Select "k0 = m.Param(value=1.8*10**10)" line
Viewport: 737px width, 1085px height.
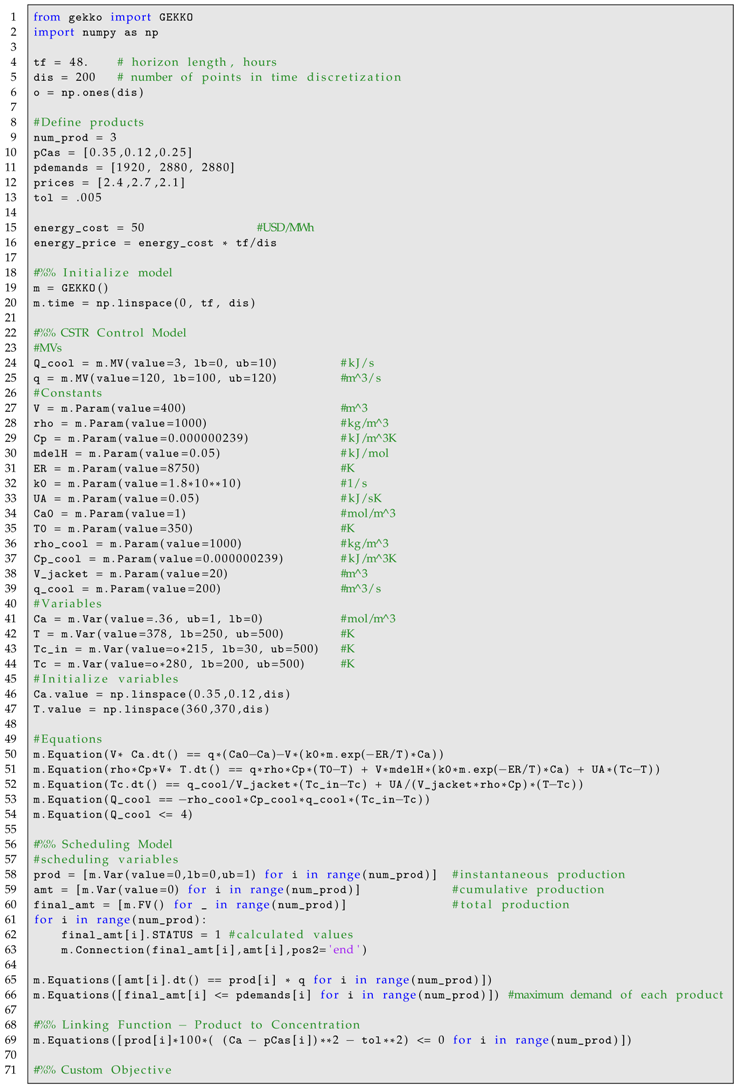137,484
